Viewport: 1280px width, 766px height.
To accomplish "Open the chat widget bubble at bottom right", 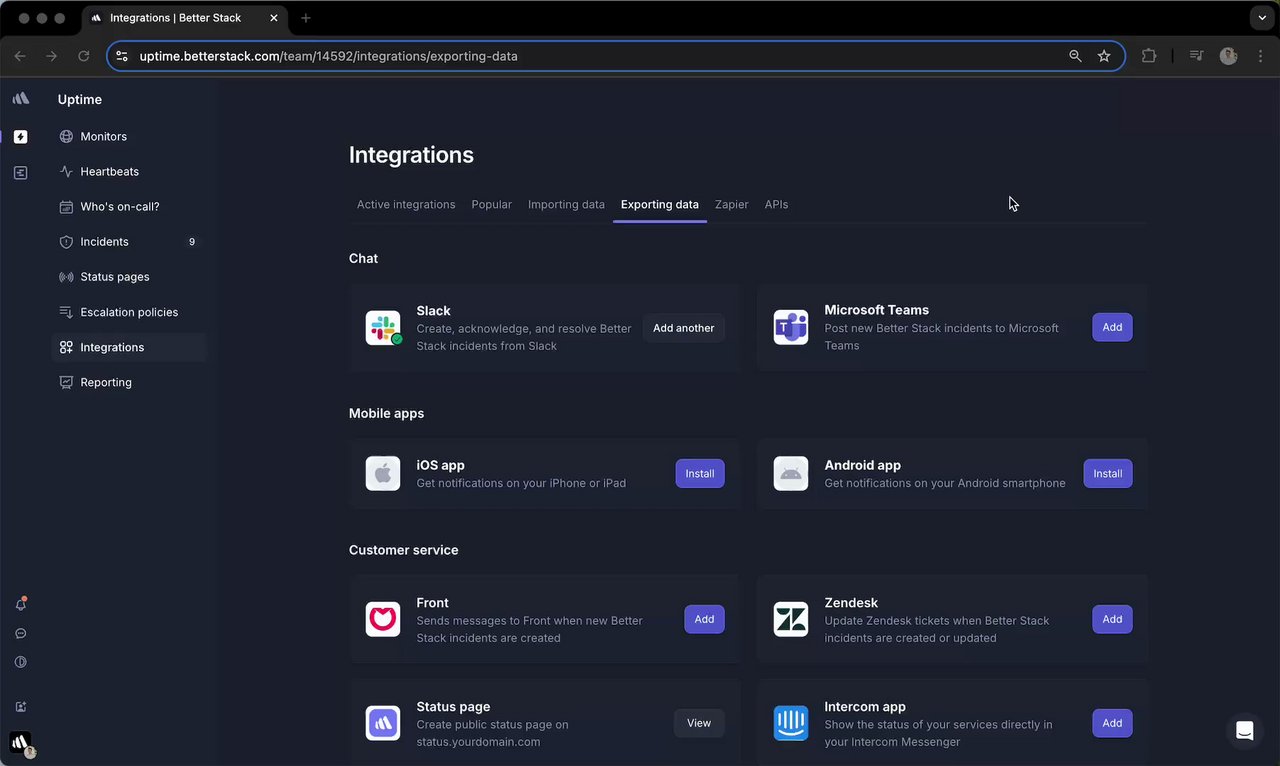I will click(1245, 731).
